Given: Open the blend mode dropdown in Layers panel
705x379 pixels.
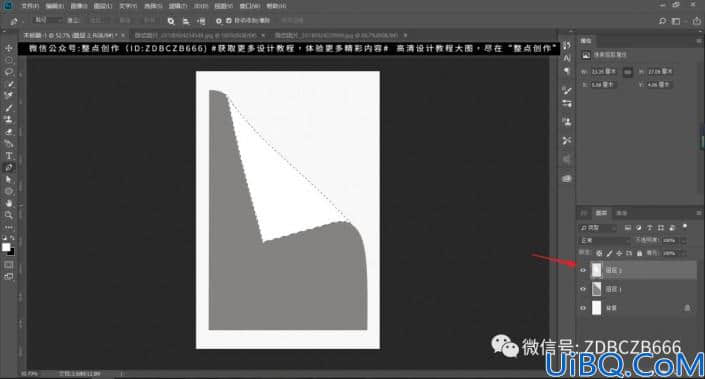Looking at the screenshot, I should point(605,241).
